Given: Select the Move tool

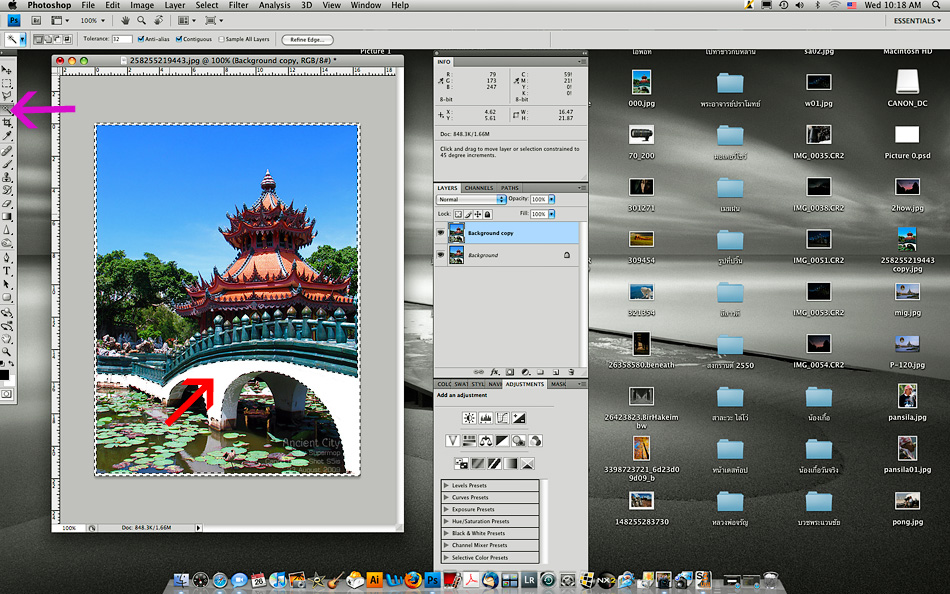Looking at the screenshot, I should point(7,70).
